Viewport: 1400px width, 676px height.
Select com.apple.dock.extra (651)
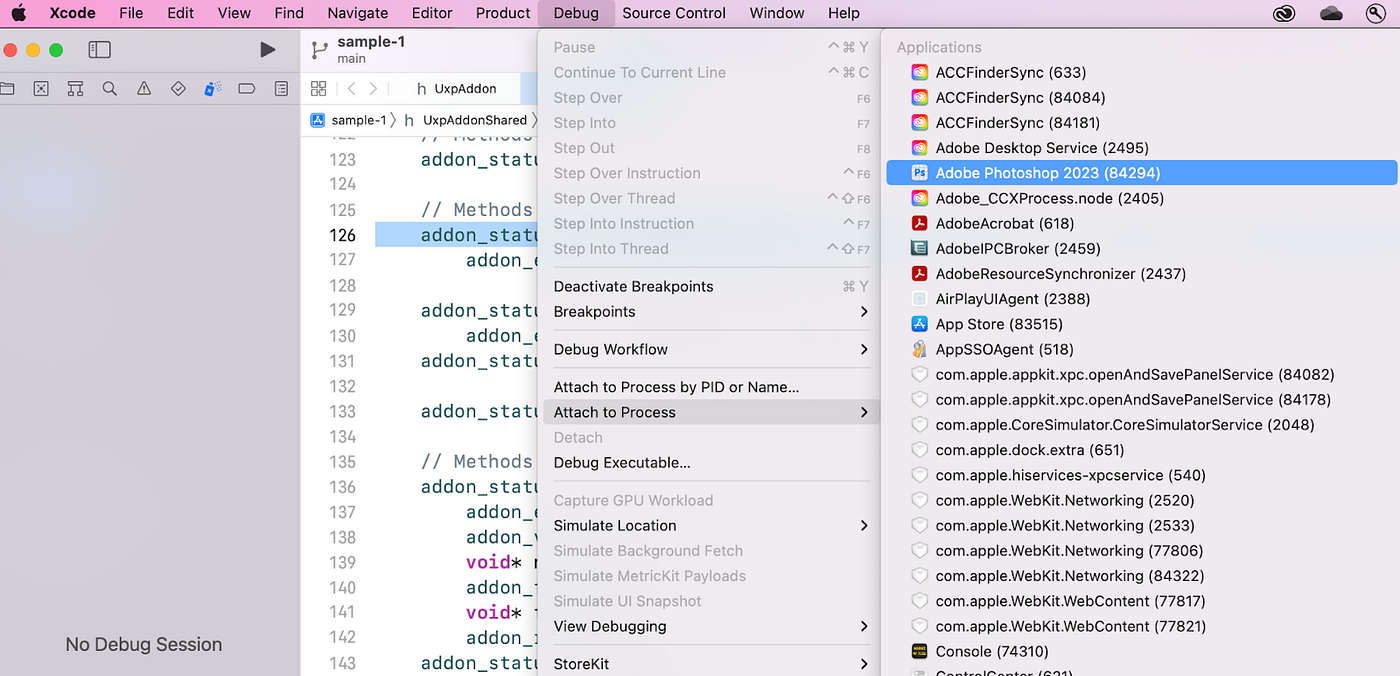[1141, 450]
